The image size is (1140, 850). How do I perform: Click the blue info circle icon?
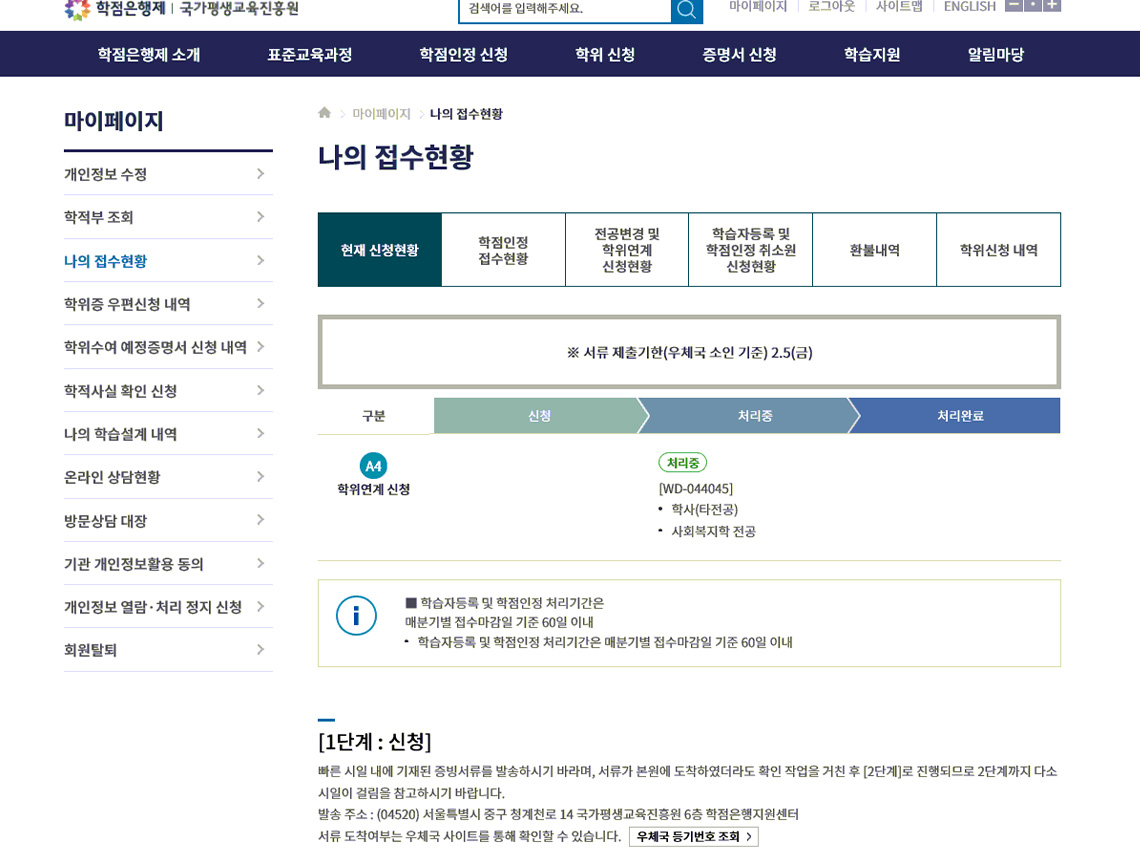click(x=356, y=615)
